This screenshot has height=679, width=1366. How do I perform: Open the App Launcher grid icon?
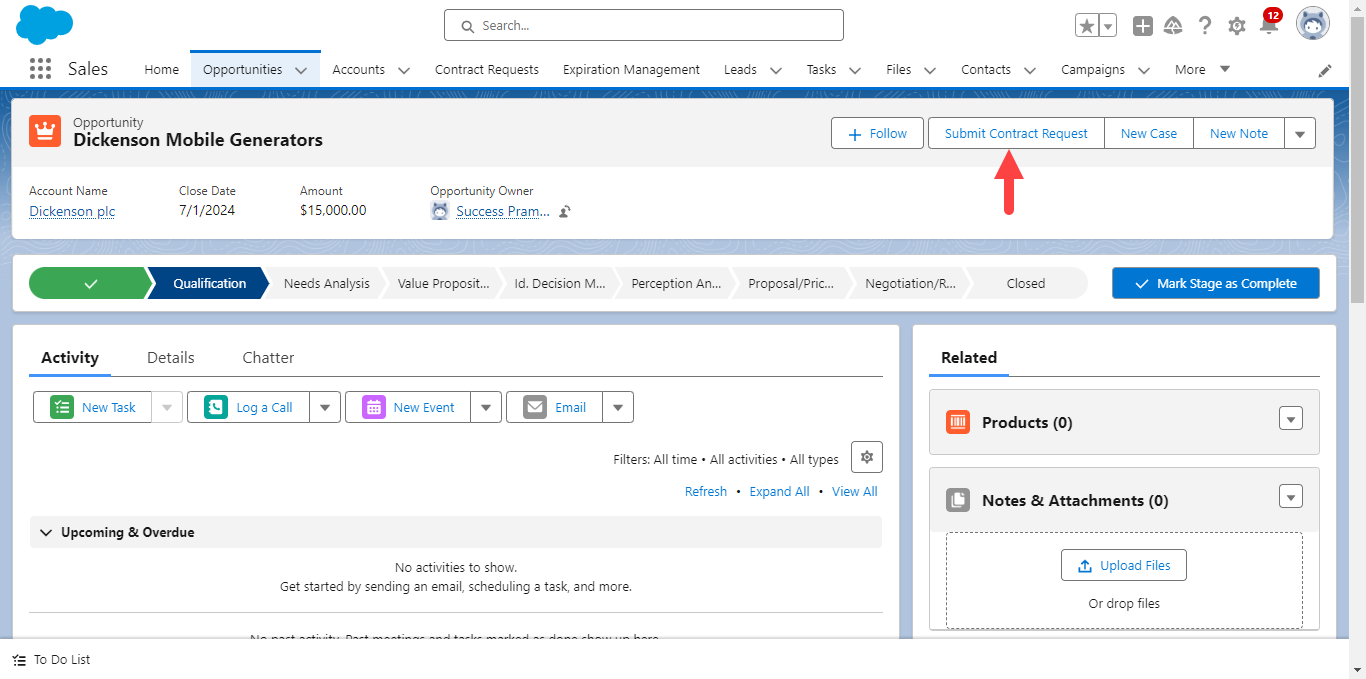(40, 69)
